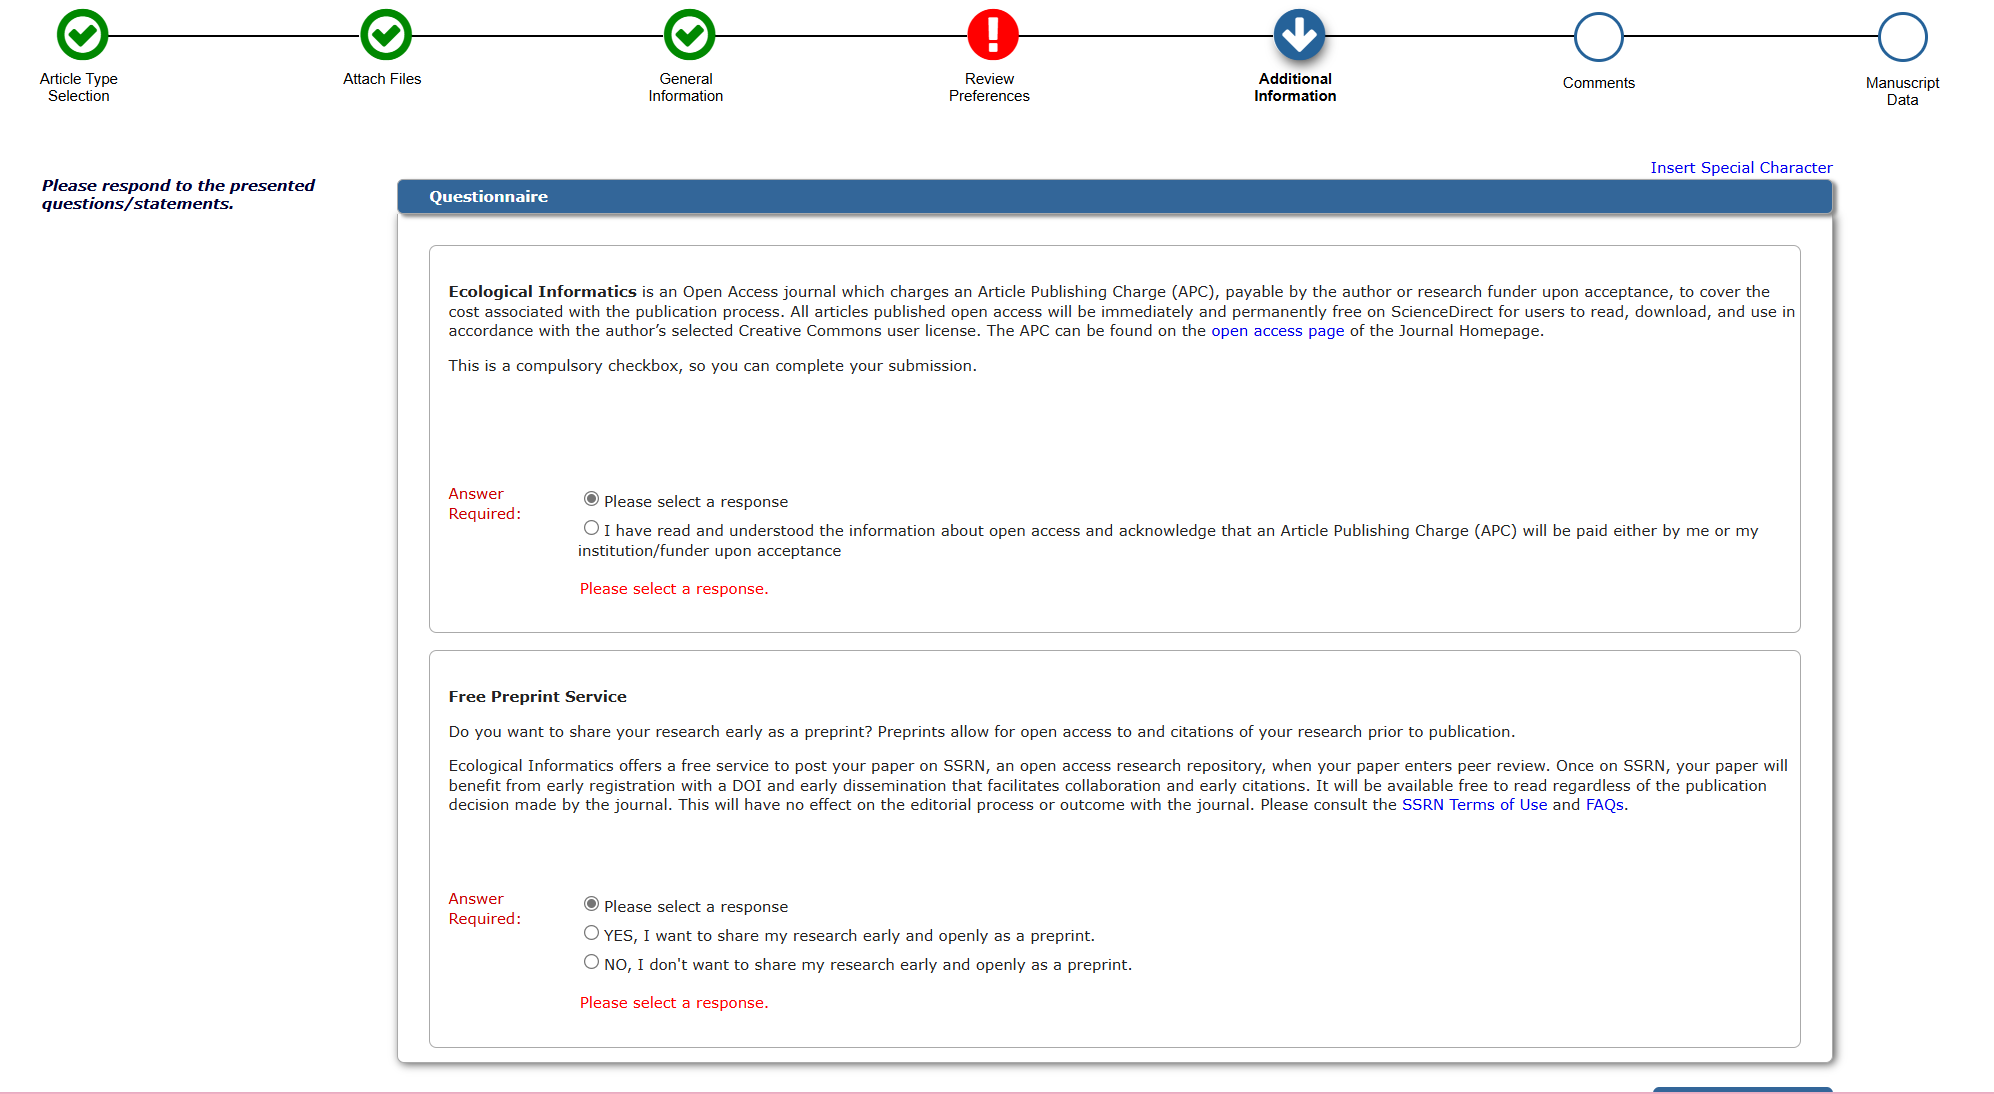Select preprint 'Please select a response' radio
The image size is (1994, 1094).
click(x=591, y=904)
